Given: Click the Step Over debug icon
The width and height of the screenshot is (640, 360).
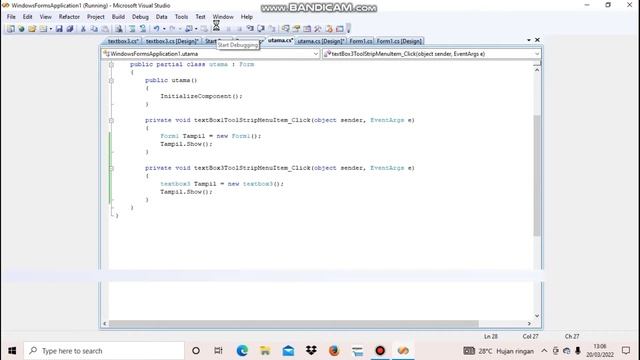Looking at the screenshot, I should tap(261, 29).
